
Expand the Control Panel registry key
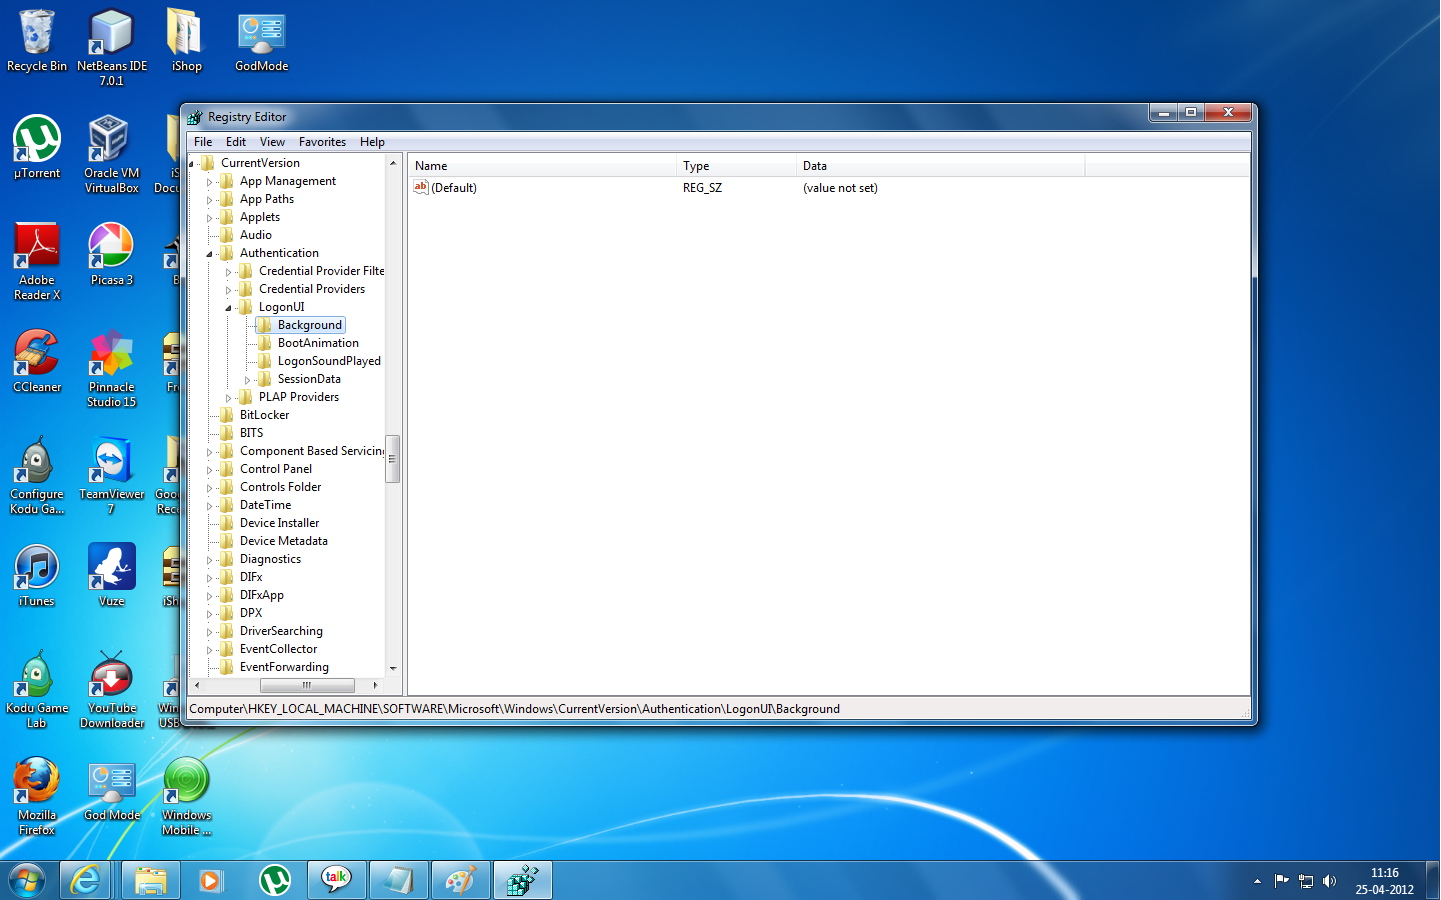[210, 468]
